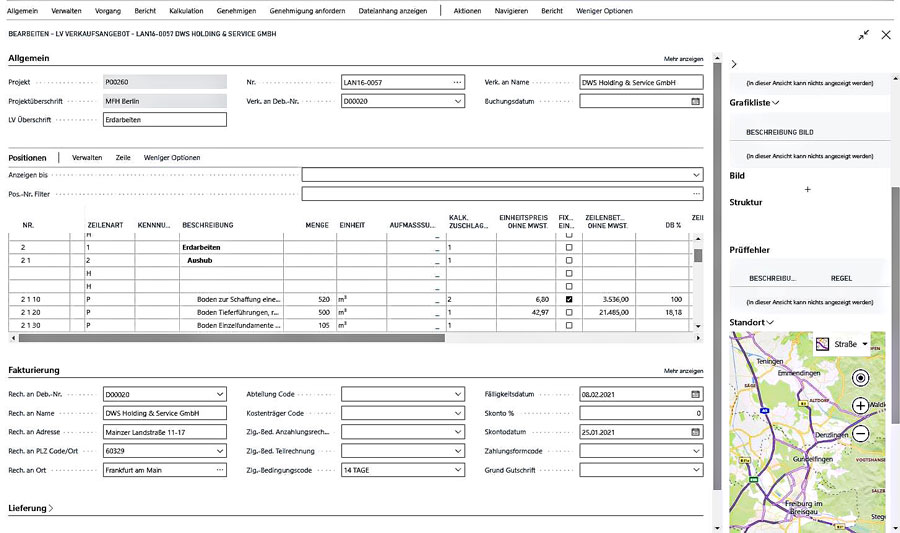Open Verk. an Deb.-Nr. dropdown

pos(457,101)
